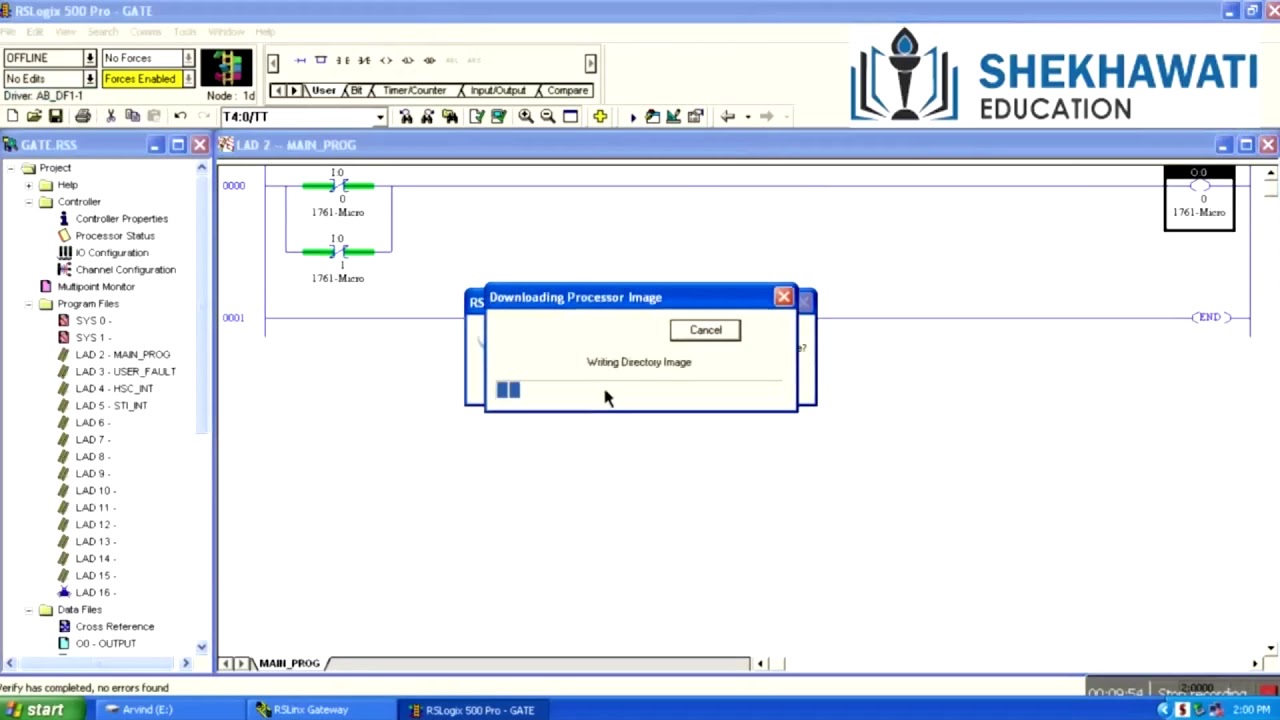Viewport: 1280px width, 720px height.
Task: Open LAD 4 - HSC_INT in tree
Action: point(114,389)
